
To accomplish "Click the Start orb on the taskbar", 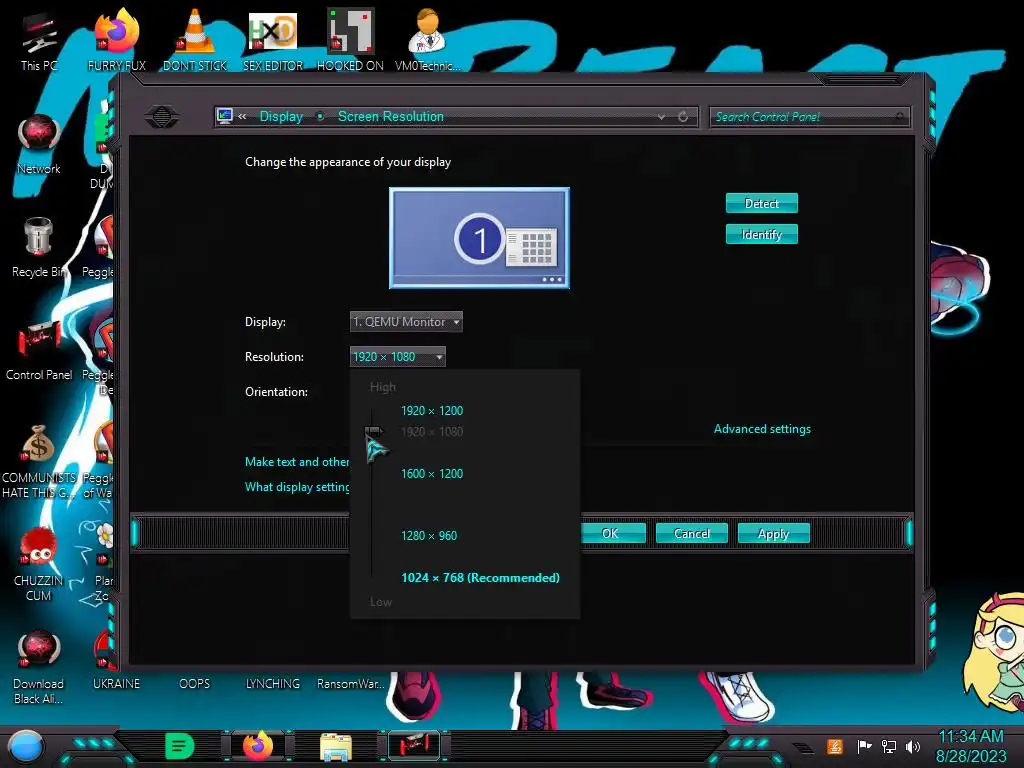I will coord(26,746).
